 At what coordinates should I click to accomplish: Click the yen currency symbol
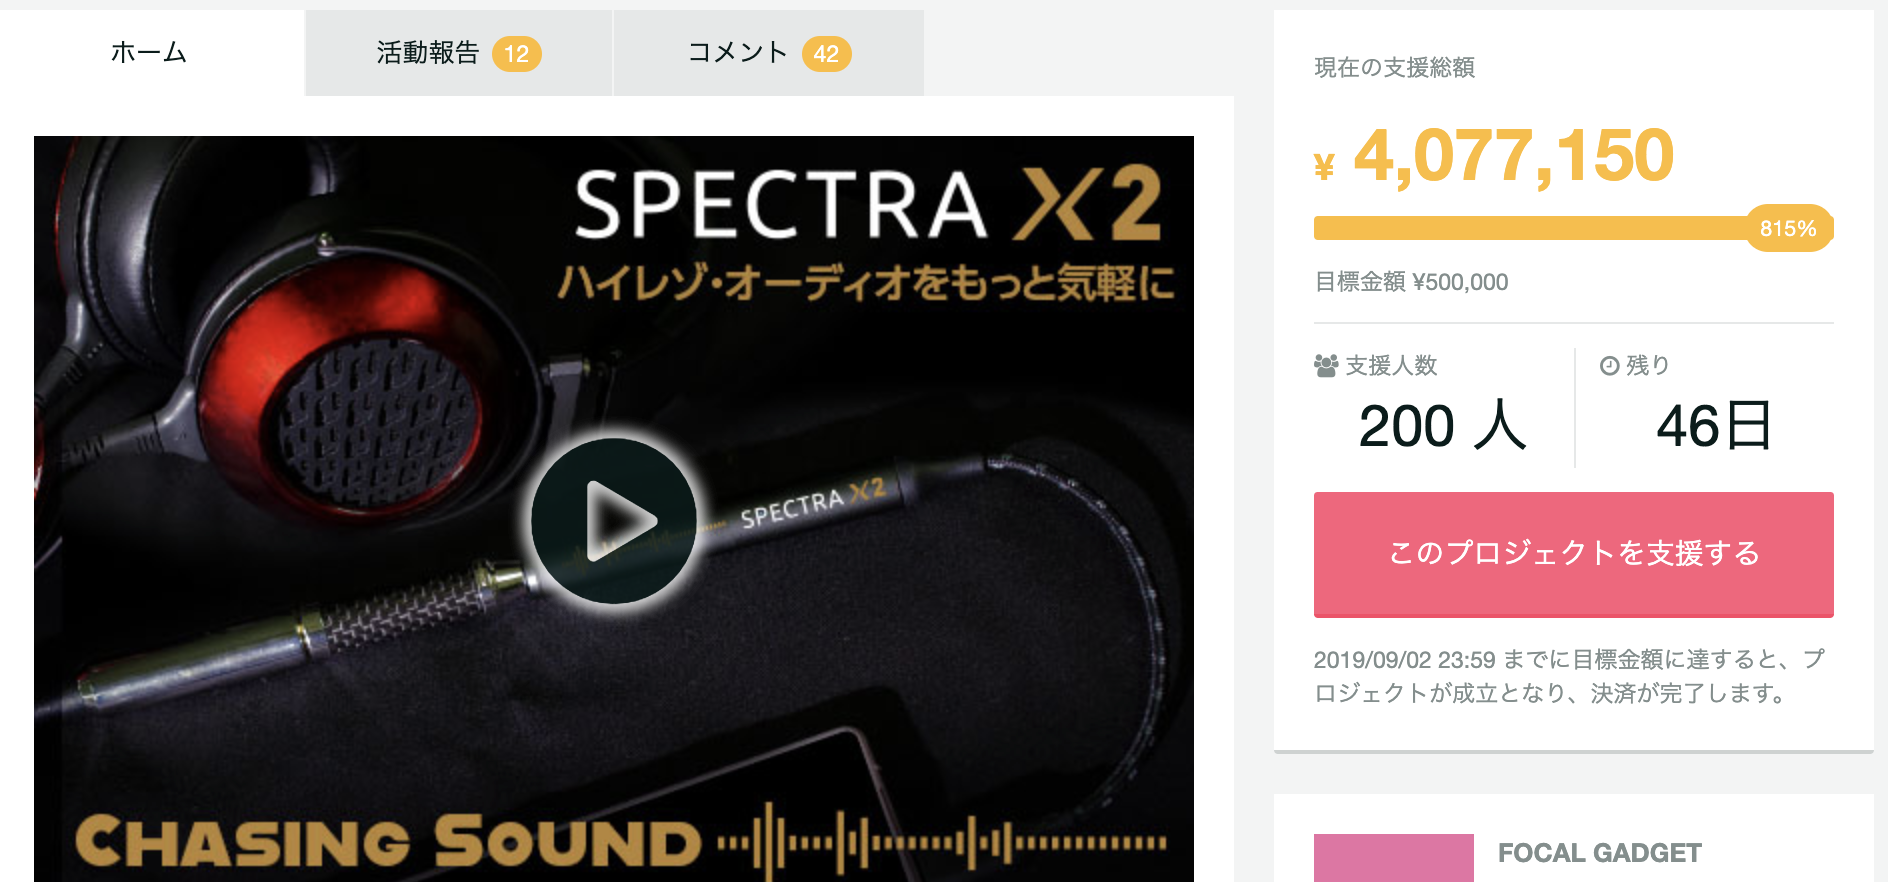point(1324,166)
